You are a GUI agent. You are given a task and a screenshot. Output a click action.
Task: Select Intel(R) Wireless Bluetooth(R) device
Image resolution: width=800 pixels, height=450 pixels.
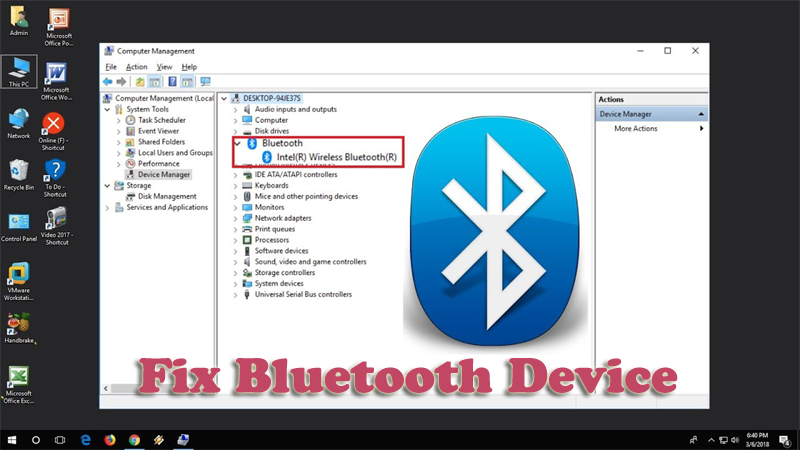click(336, 157)
